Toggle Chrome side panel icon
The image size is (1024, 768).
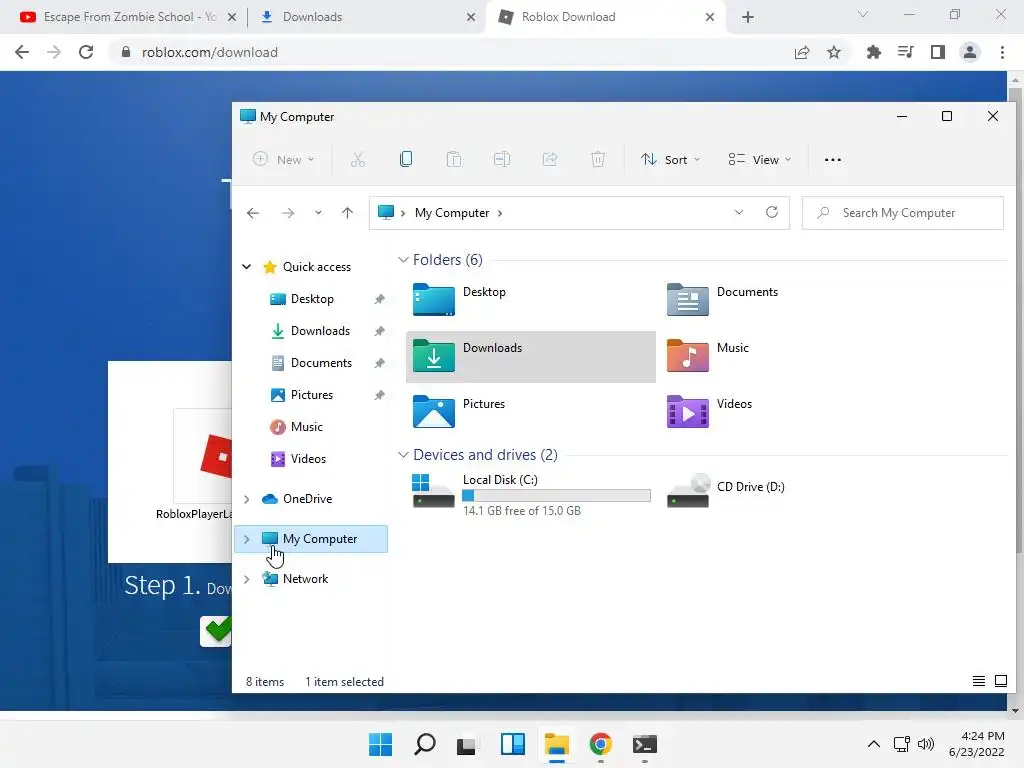(x=938, y=52)
